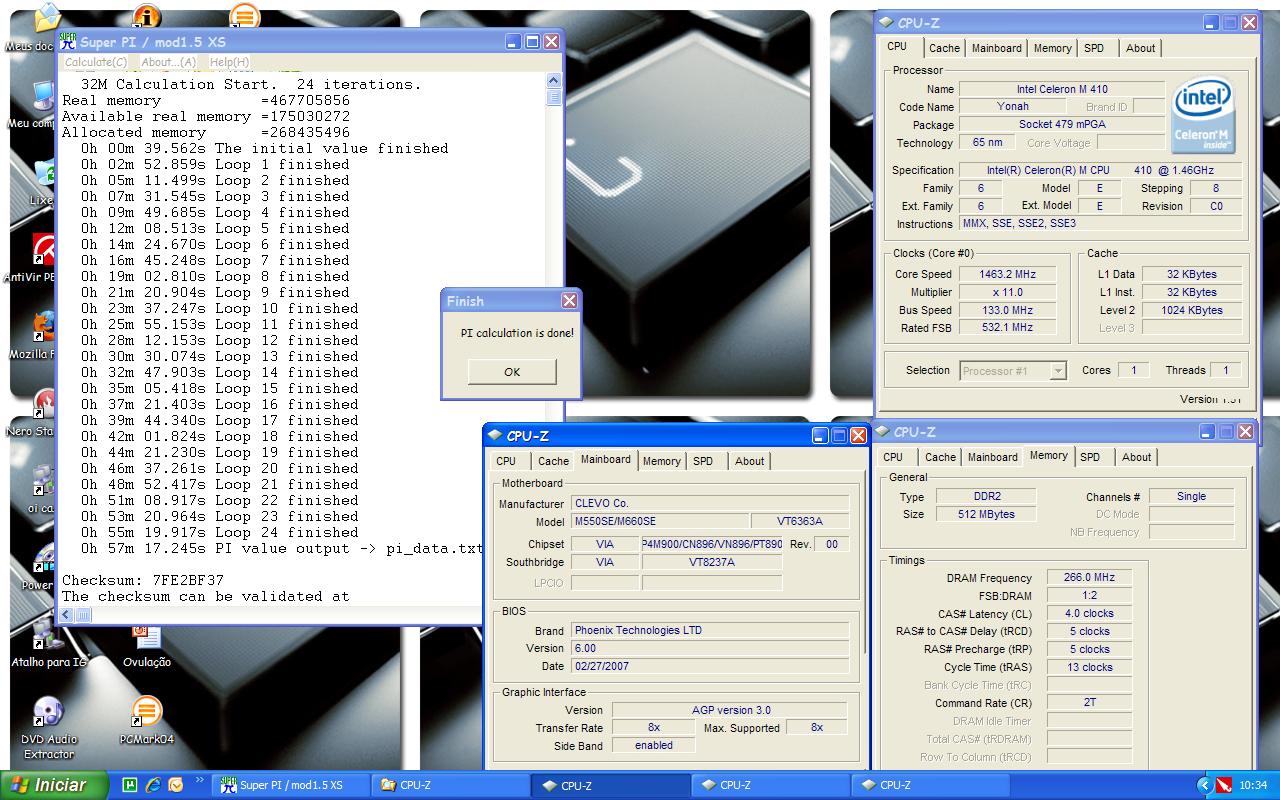Click the motherboard Manufacturer field
The height and width of the screenshot is (800, 1280).
tap(710, 503)
